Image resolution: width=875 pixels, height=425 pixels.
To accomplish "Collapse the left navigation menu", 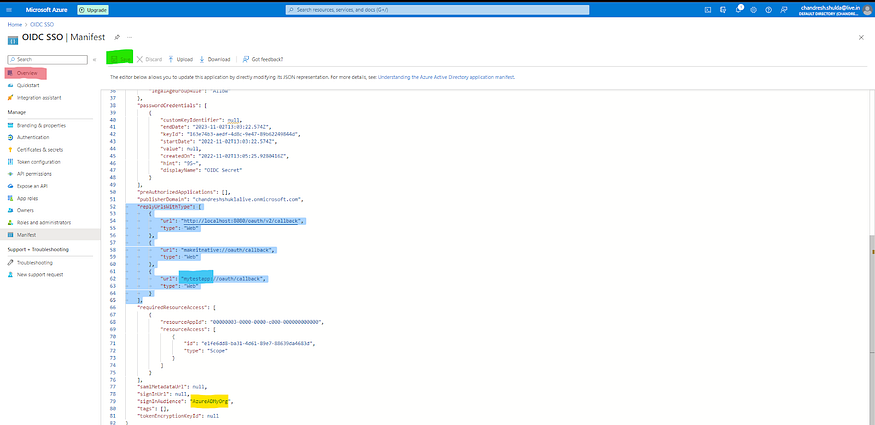I will click(94, 59).
